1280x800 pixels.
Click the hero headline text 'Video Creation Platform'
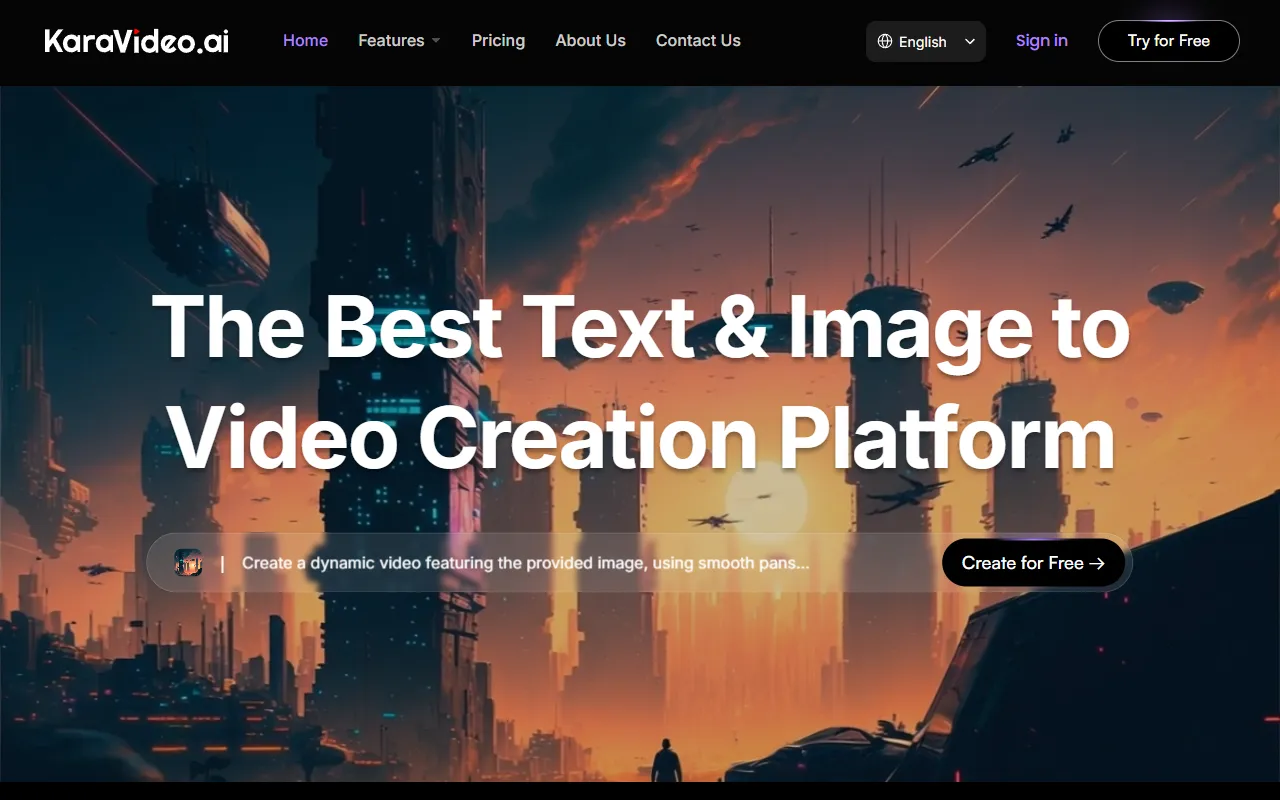coord(640,440)
